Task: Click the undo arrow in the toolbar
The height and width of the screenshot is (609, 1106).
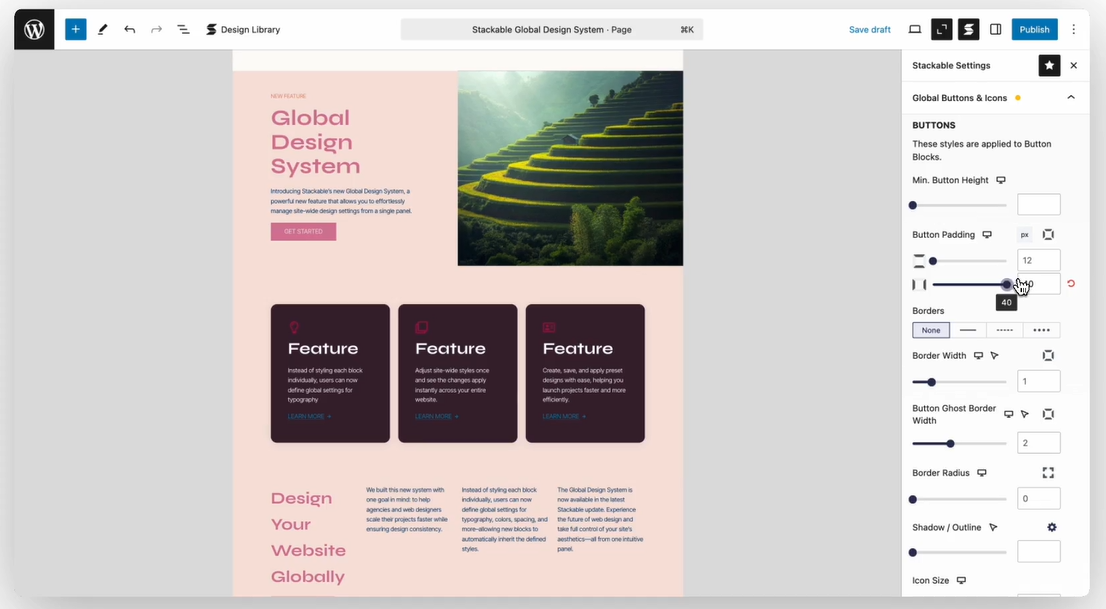Action: point(130,29)
